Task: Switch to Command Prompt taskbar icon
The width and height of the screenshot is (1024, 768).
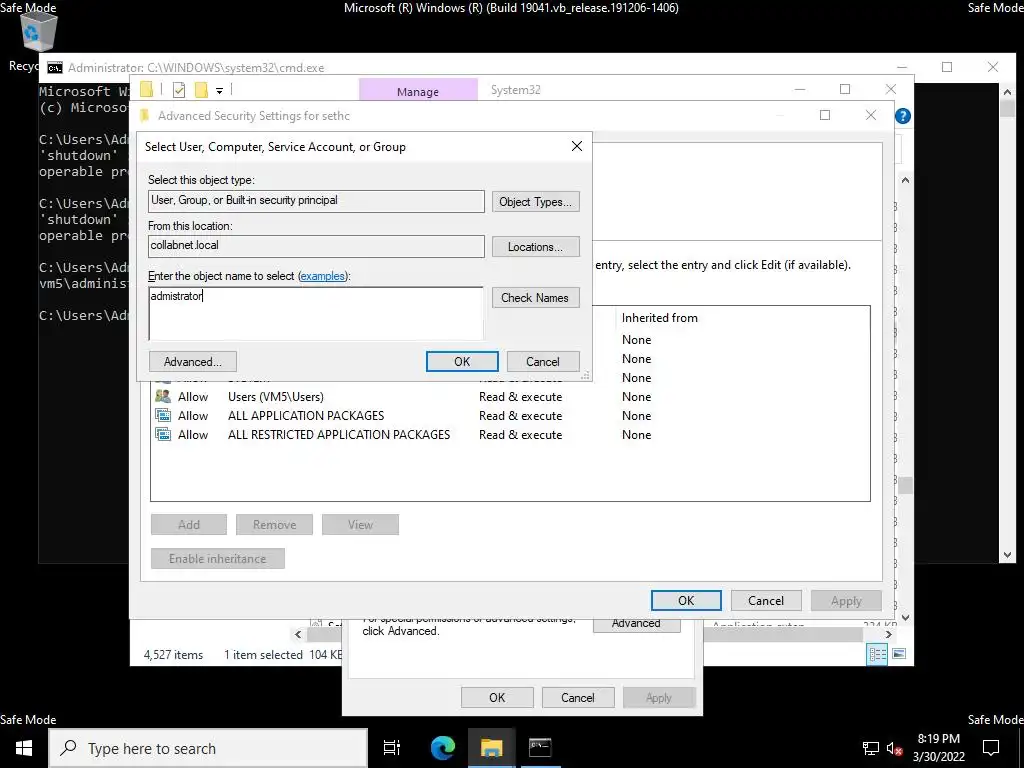Action: click(x=540, y=748)
